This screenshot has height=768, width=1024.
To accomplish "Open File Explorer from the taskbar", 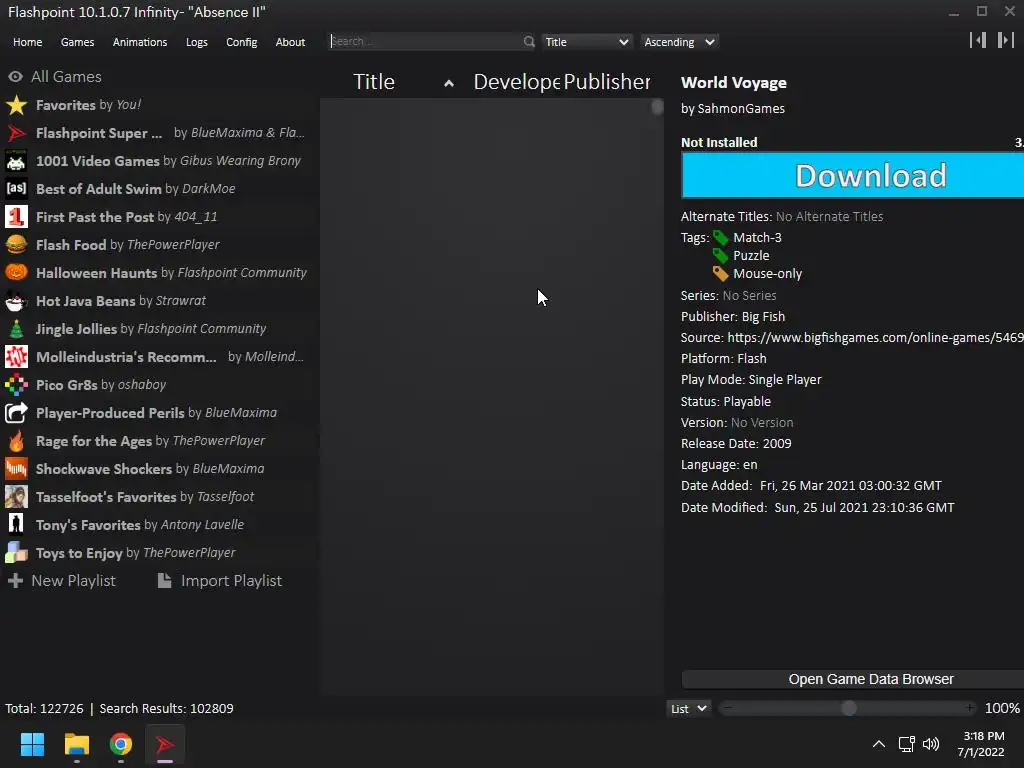I will tap(76, 744).
